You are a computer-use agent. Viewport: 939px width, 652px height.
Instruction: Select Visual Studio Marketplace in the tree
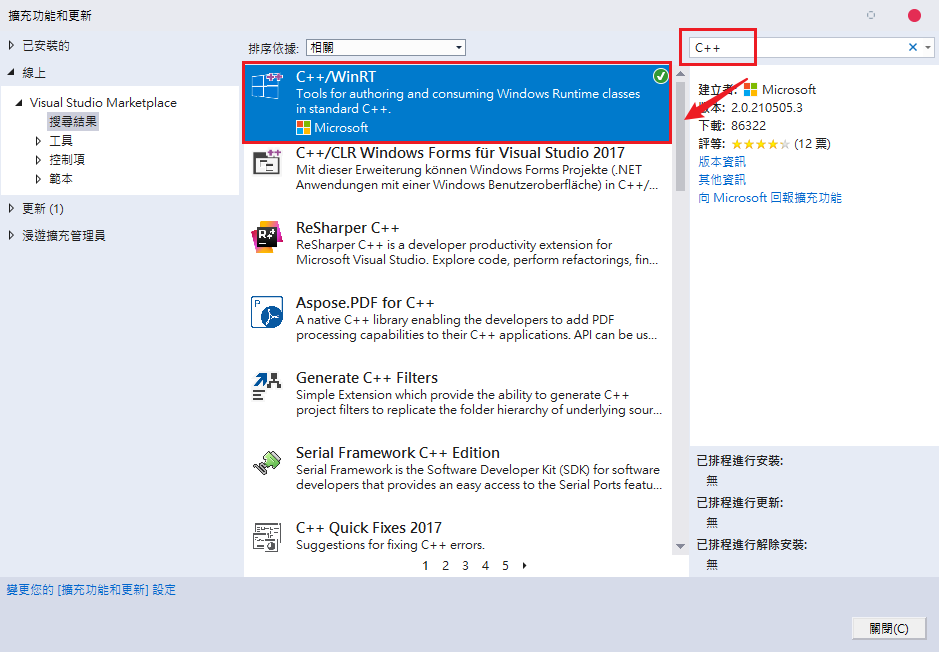(103, 103)
